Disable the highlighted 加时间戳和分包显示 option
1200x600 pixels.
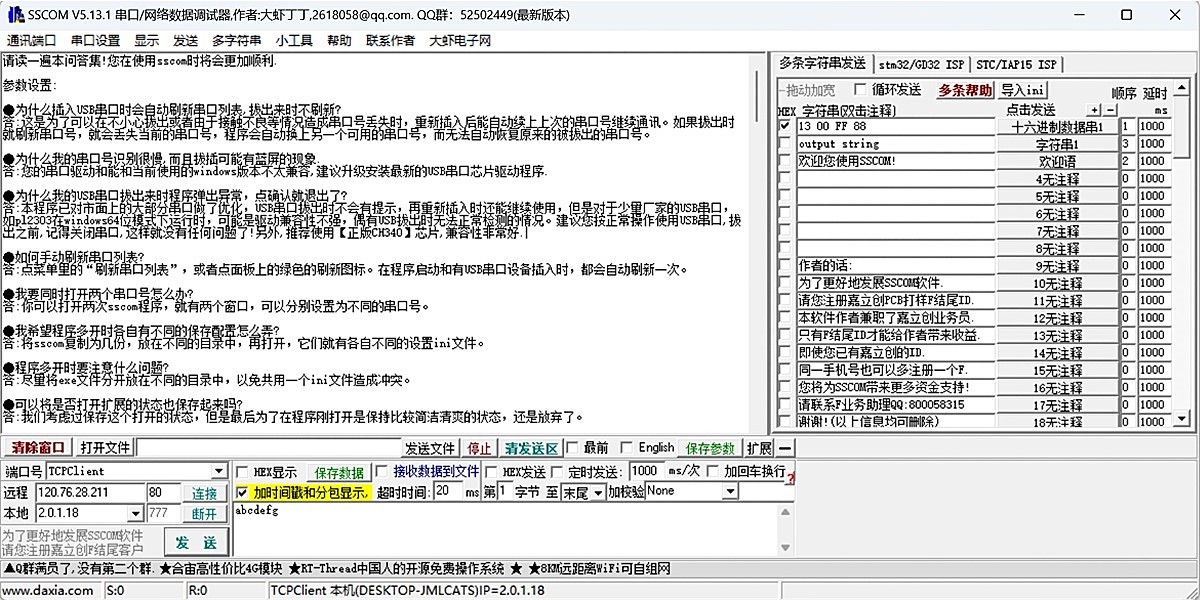point(243,493)
